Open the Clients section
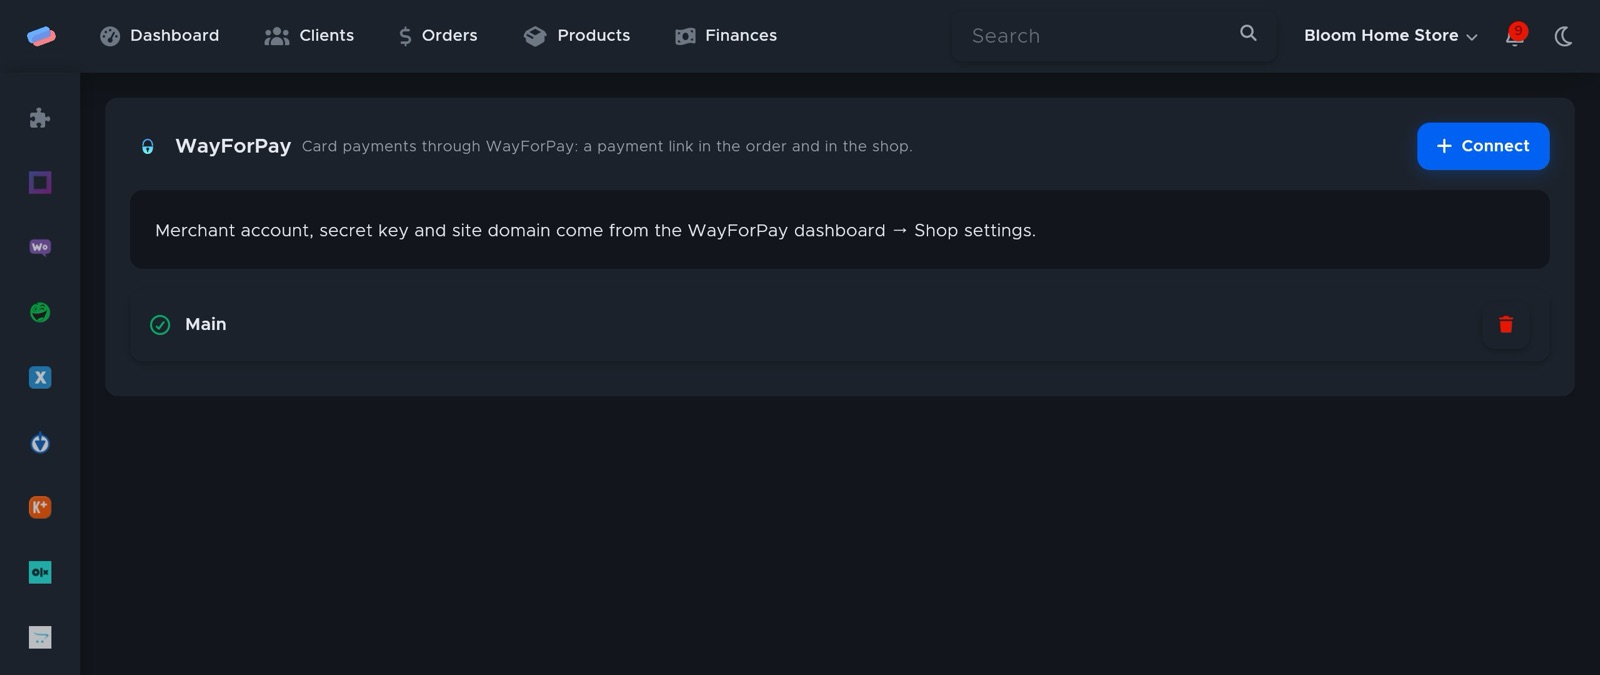 click(309, 36)
